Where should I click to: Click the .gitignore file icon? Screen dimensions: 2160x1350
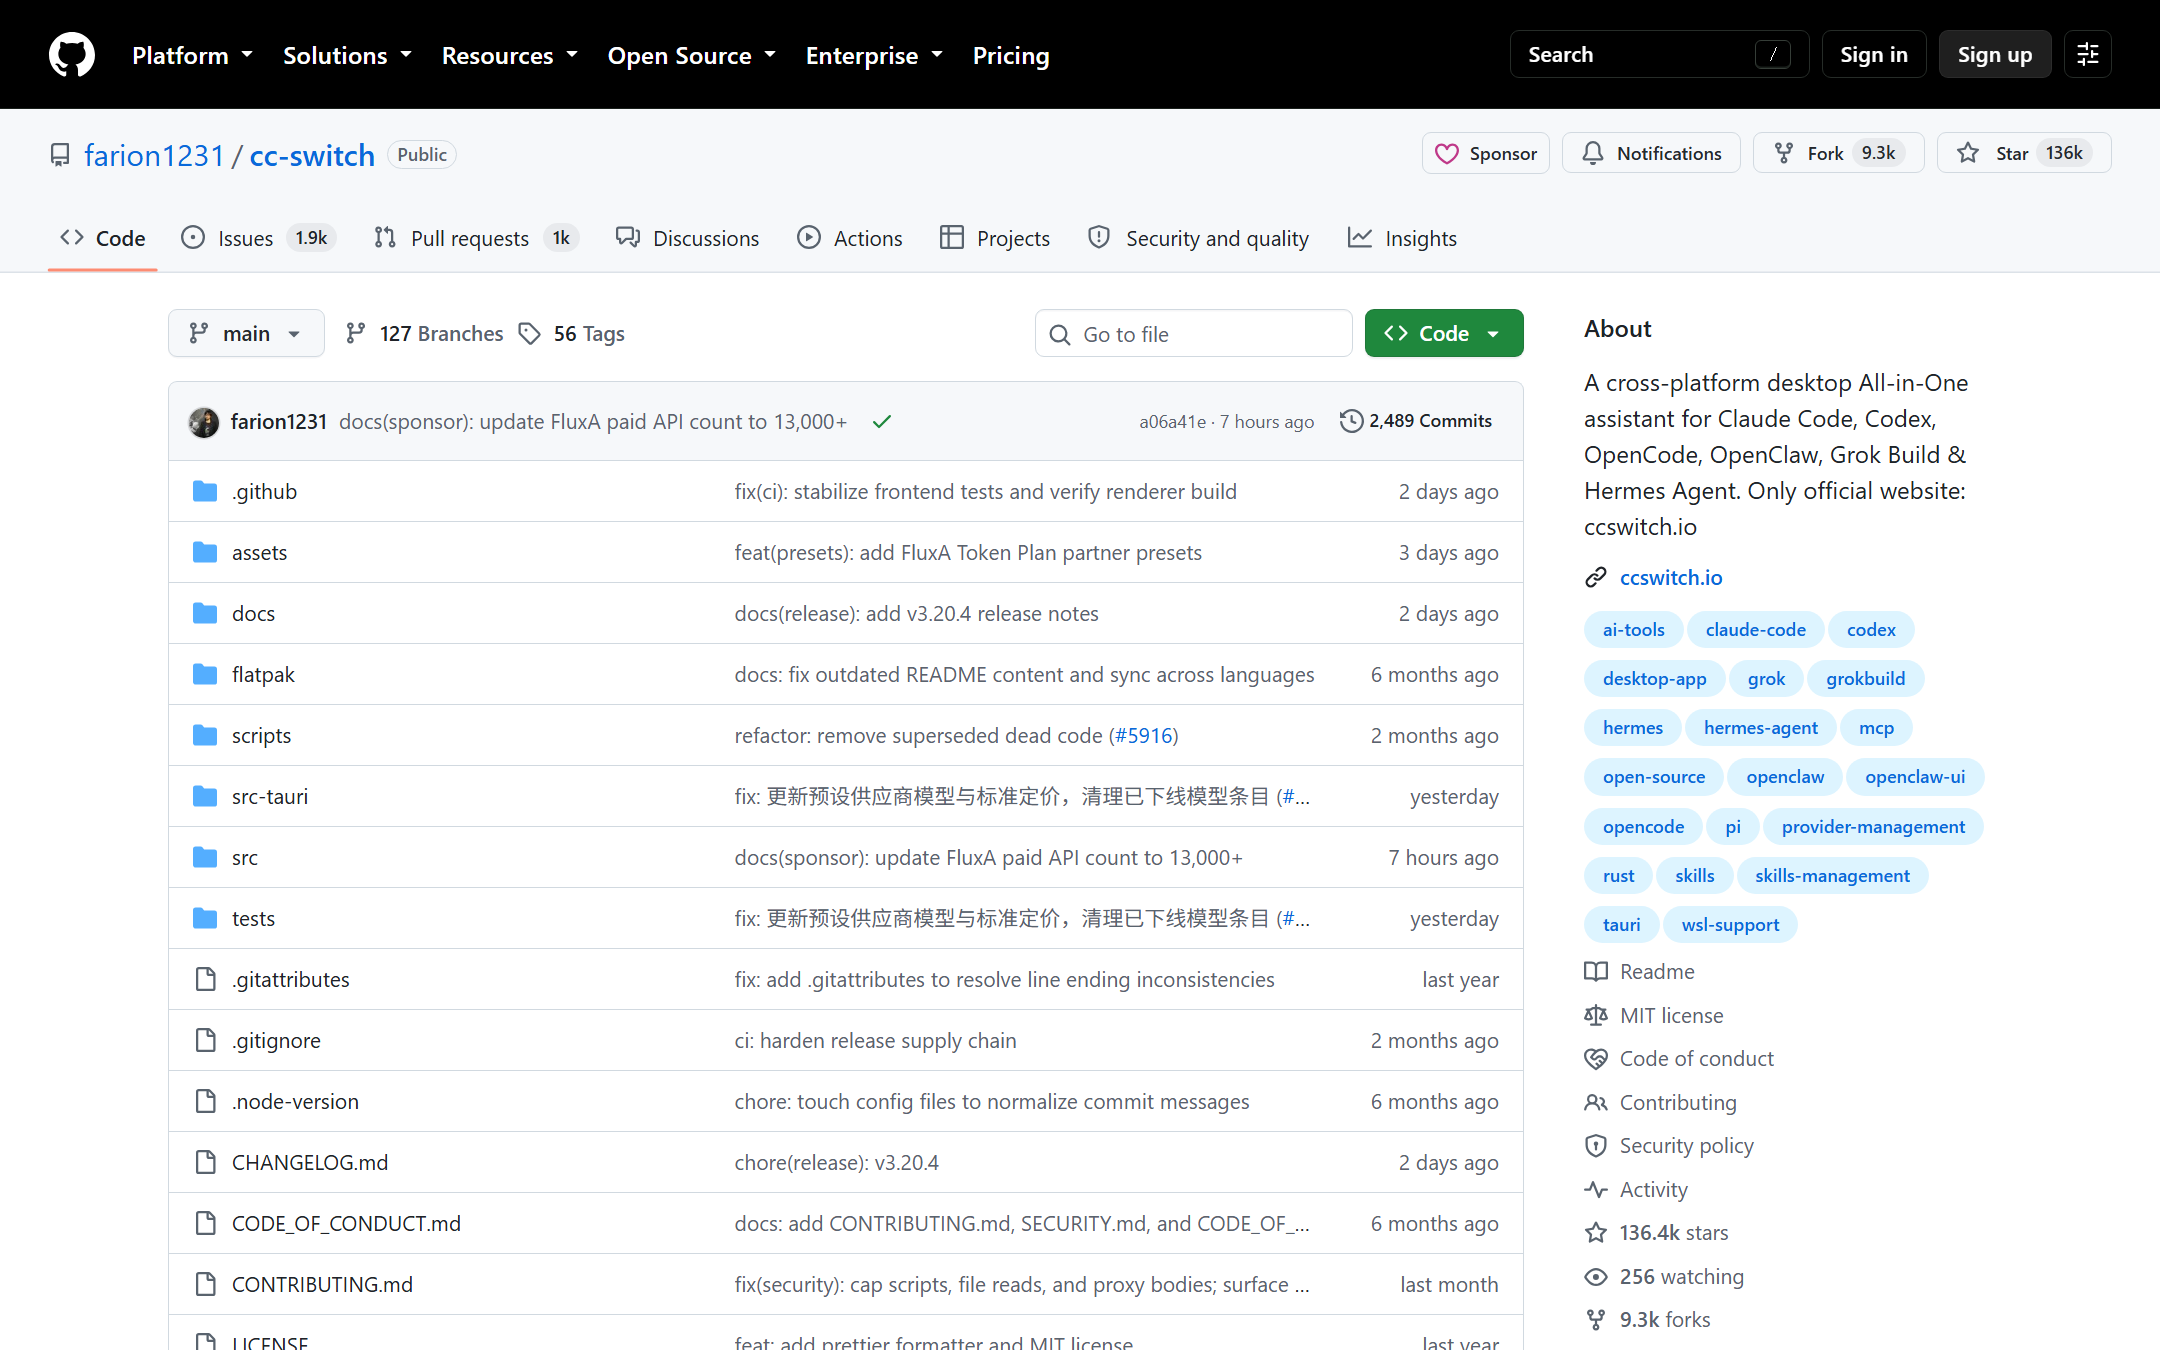tap(205, 1040)
